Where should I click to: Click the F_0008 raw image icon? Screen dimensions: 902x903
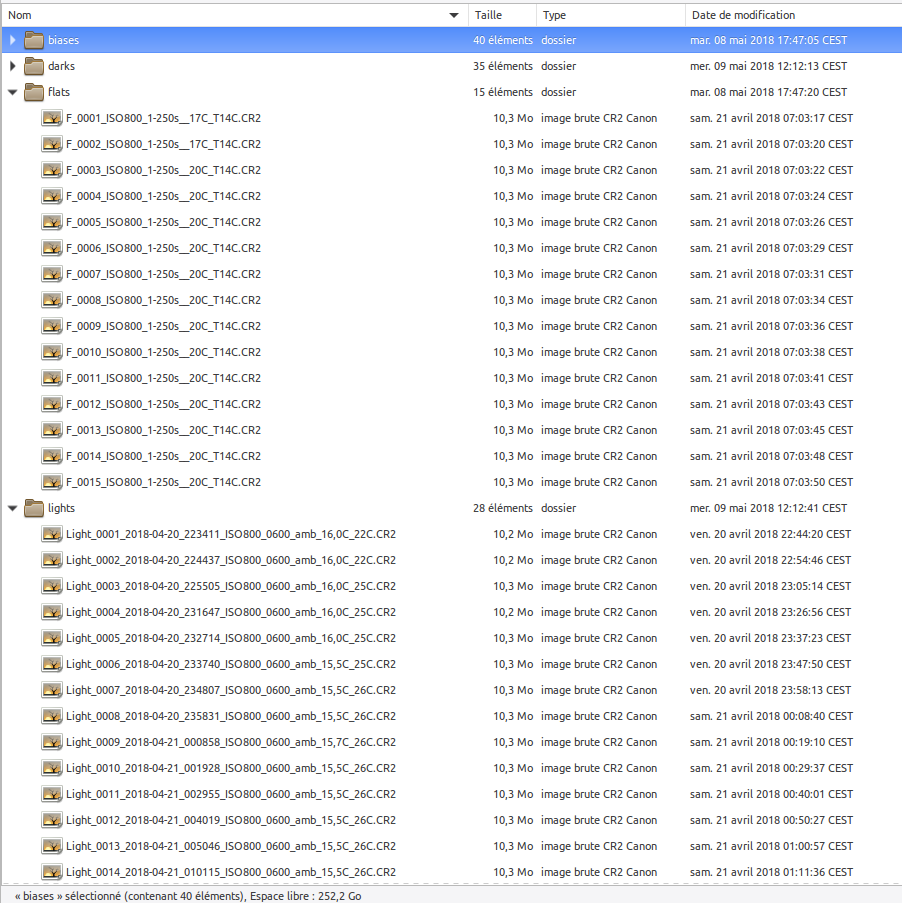coord(52,301)
